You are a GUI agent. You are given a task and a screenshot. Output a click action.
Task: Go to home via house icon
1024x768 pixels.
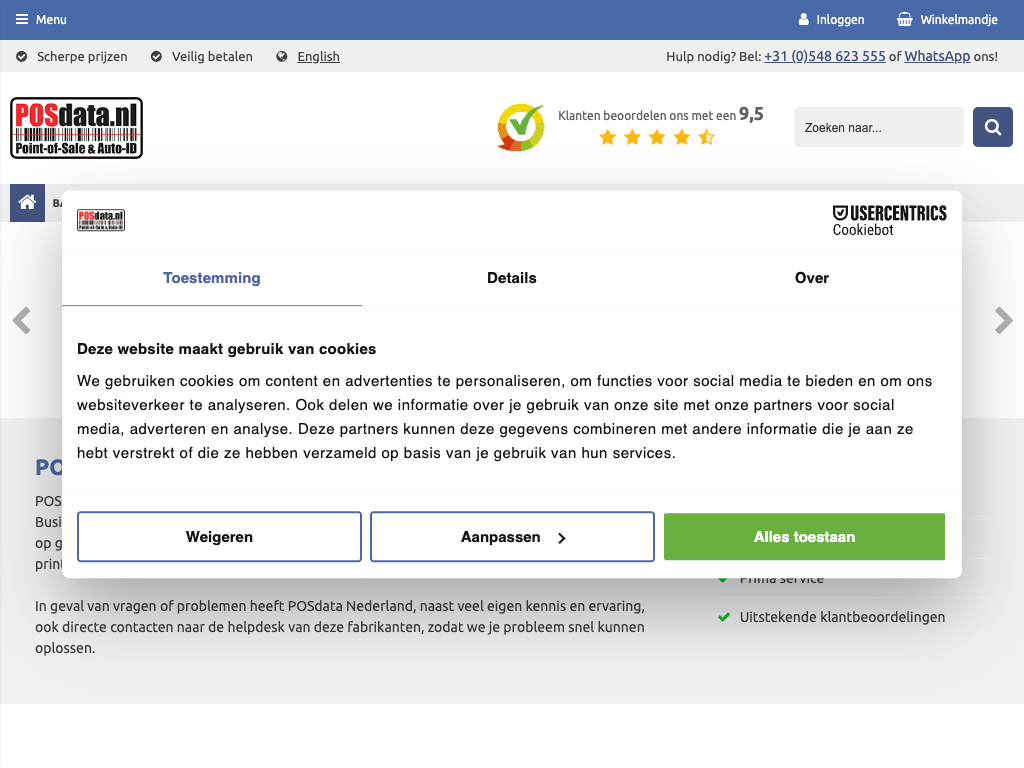click(27, 203)
